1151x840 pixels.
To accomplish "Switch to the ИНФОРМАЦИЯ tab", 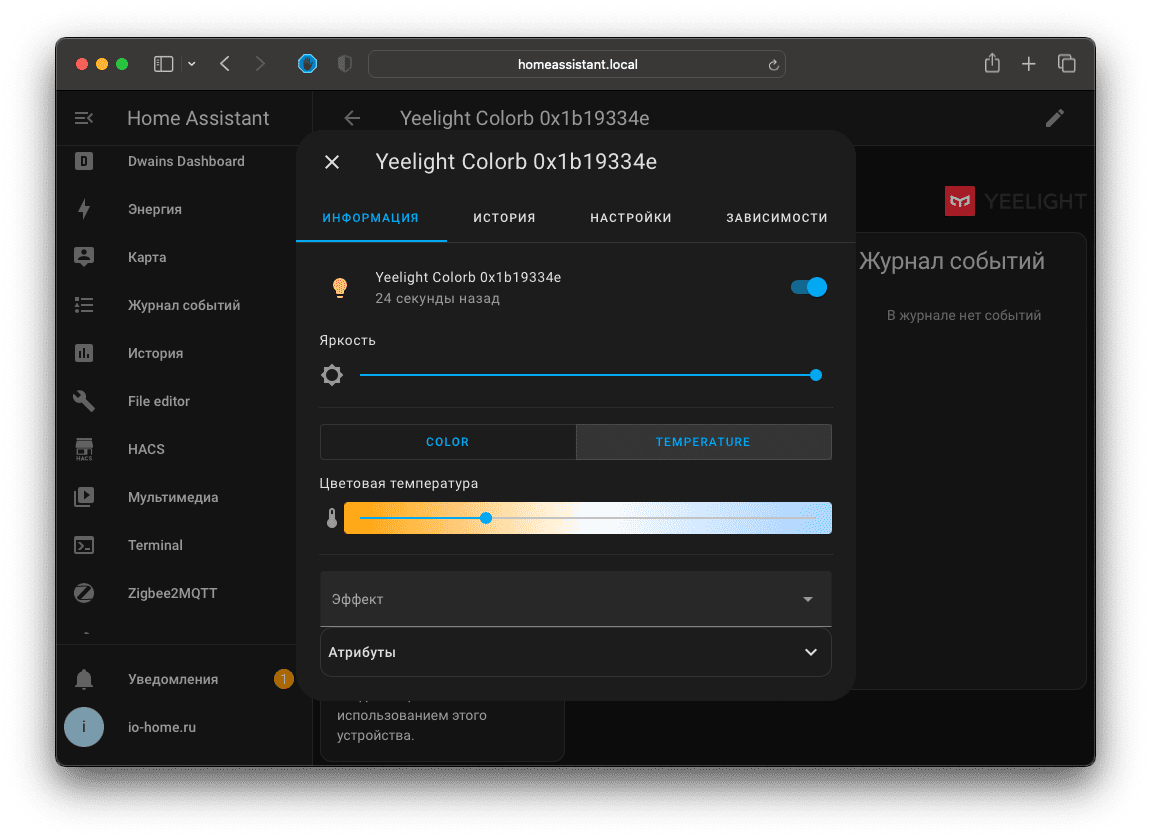I will [371, 218].
